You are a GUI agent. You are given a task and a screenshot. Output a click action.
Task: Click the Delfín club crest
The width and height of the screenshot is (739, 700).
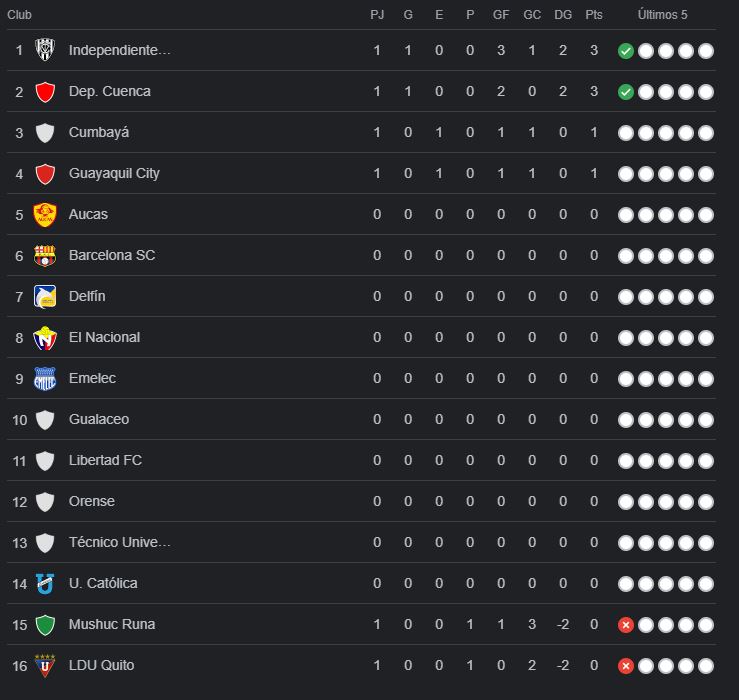(44, 296)
